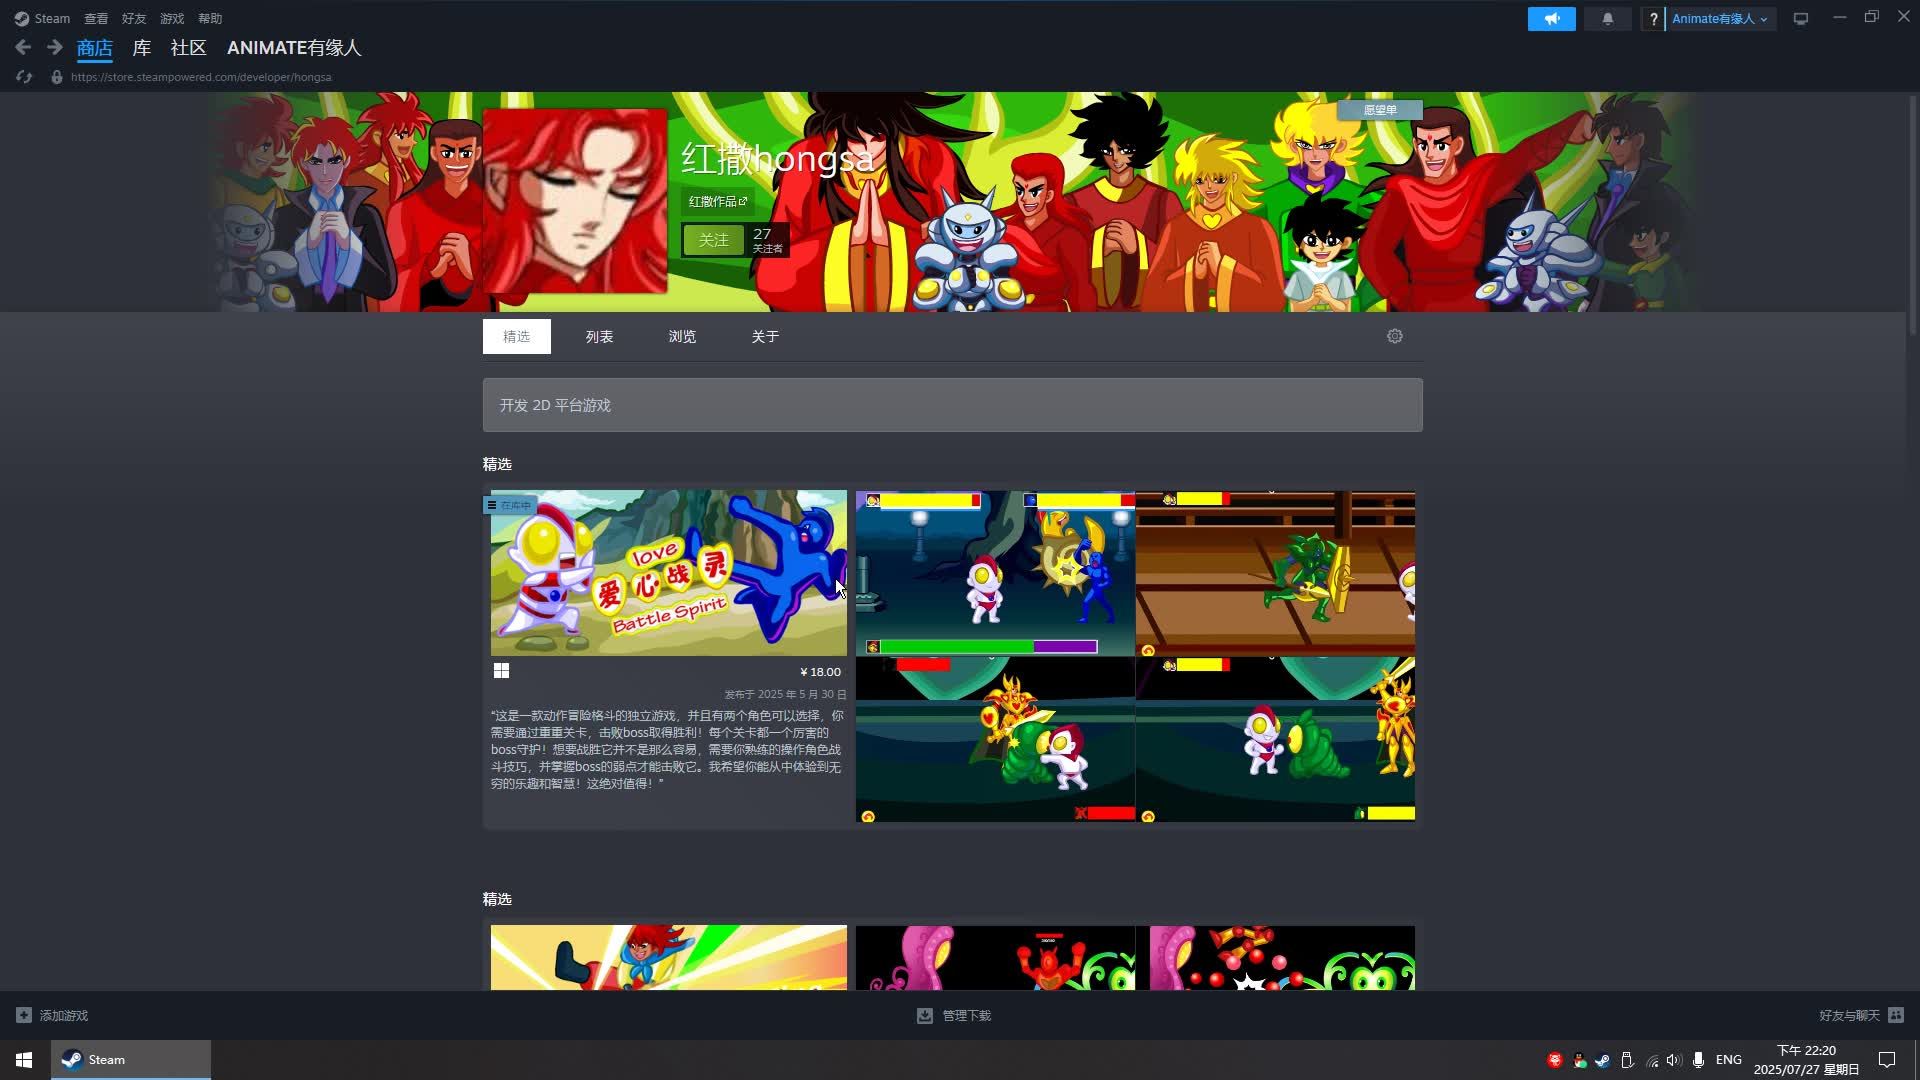Open the fight screenshot with white and blue heroes
This screenshot has width=1920, height=1080.
pyautogui.click(x=995, y=573)
